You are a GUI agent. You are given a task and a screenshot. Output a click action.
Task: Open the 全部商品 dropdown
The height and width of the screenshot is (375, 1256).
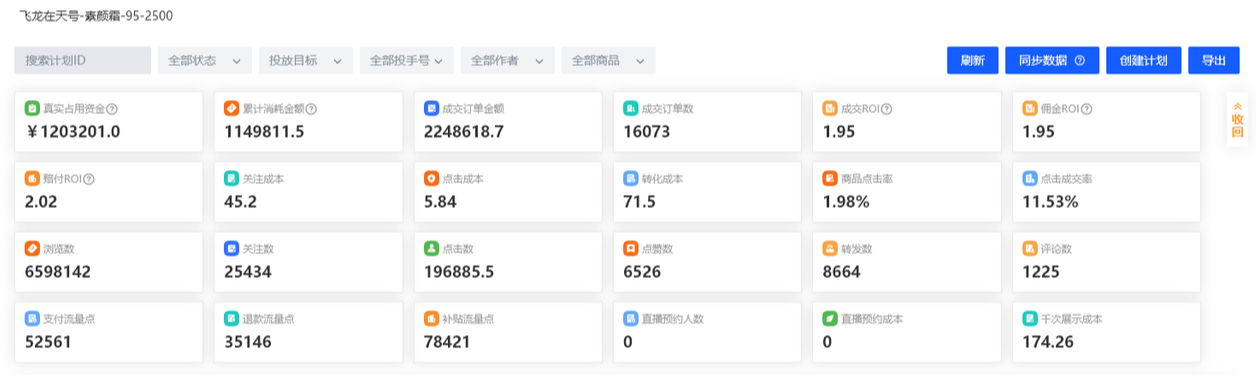[x=609, y=60]
